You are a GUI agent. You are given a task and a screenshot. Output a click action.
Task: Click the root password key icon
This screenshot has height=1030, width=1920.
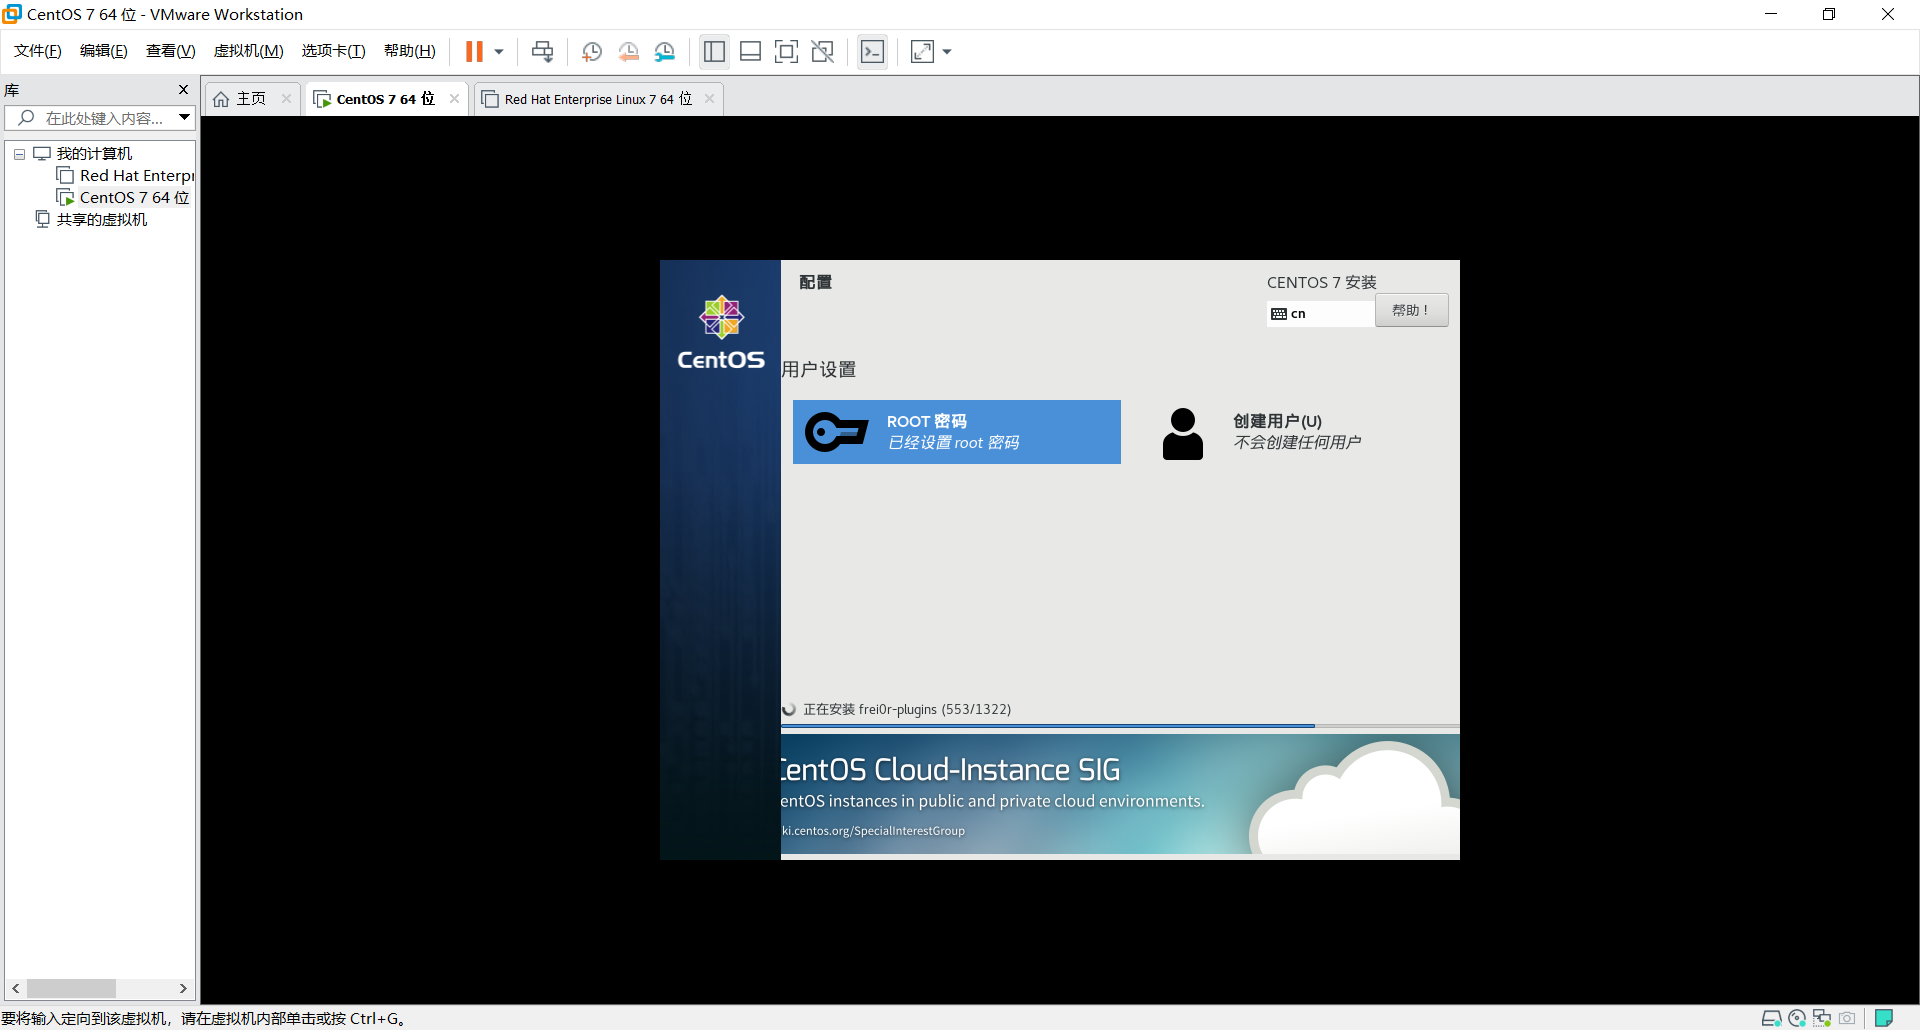(836, 432)
